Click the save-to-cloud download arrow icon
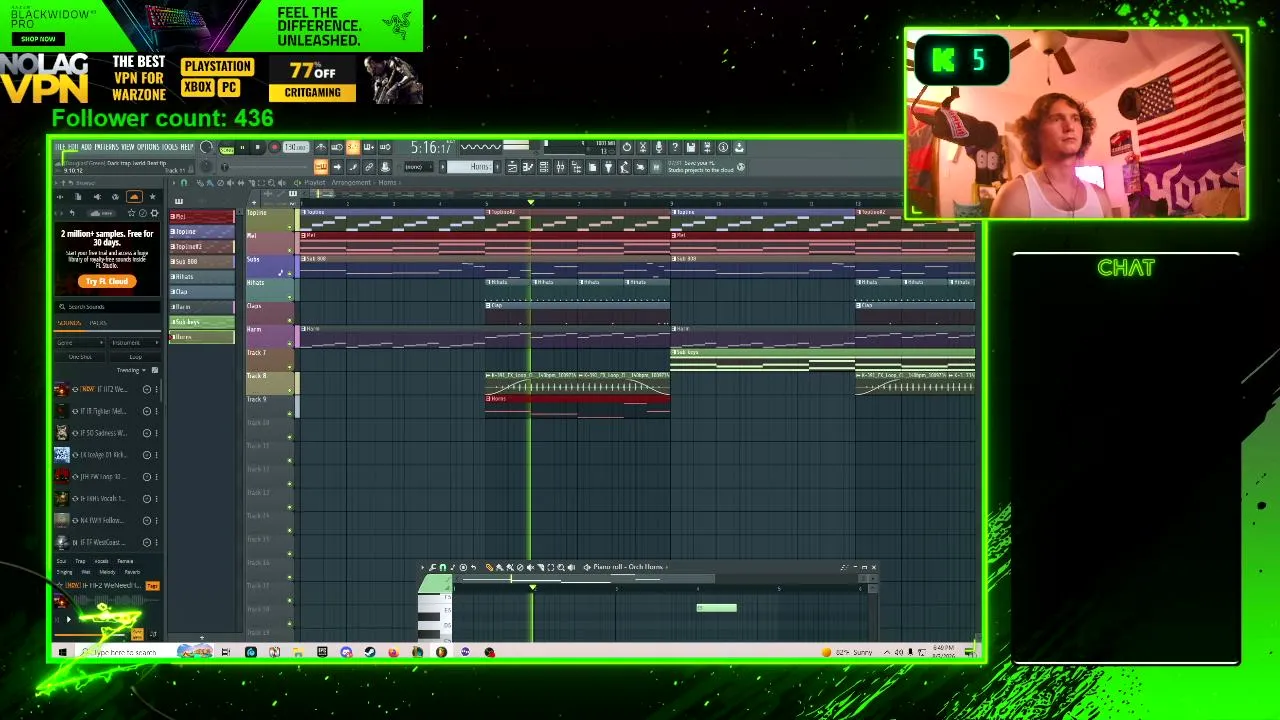This screenshot has width=1280, height=720. coord(739,148)
